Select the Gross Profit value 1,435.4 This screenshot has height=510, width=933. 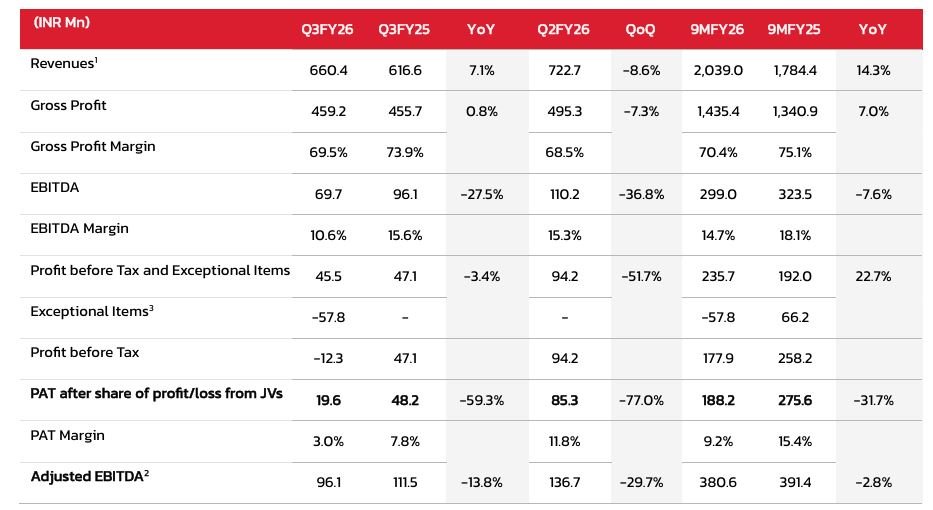[x=715, y=112]
